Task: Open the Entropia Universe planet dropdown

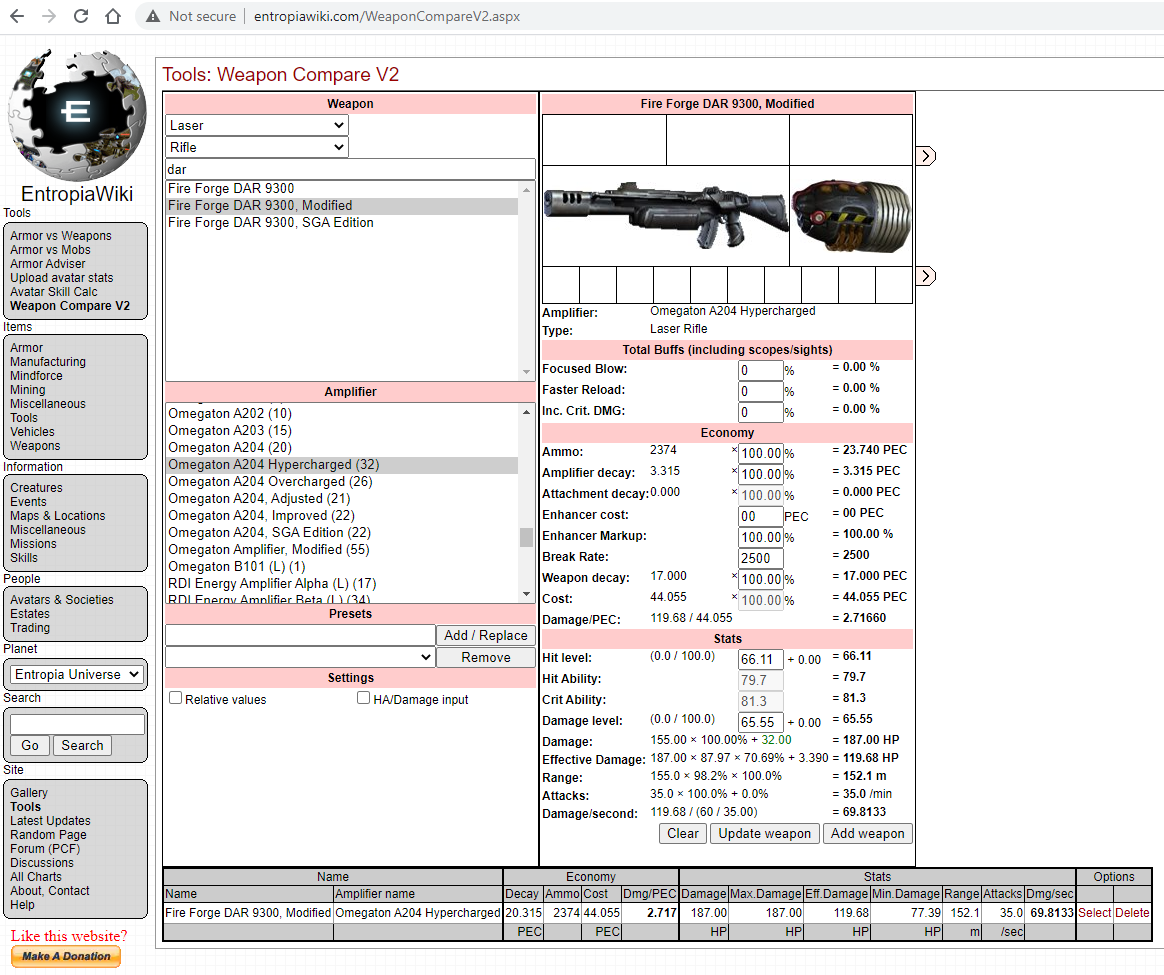Action: (x=76, y=674)
